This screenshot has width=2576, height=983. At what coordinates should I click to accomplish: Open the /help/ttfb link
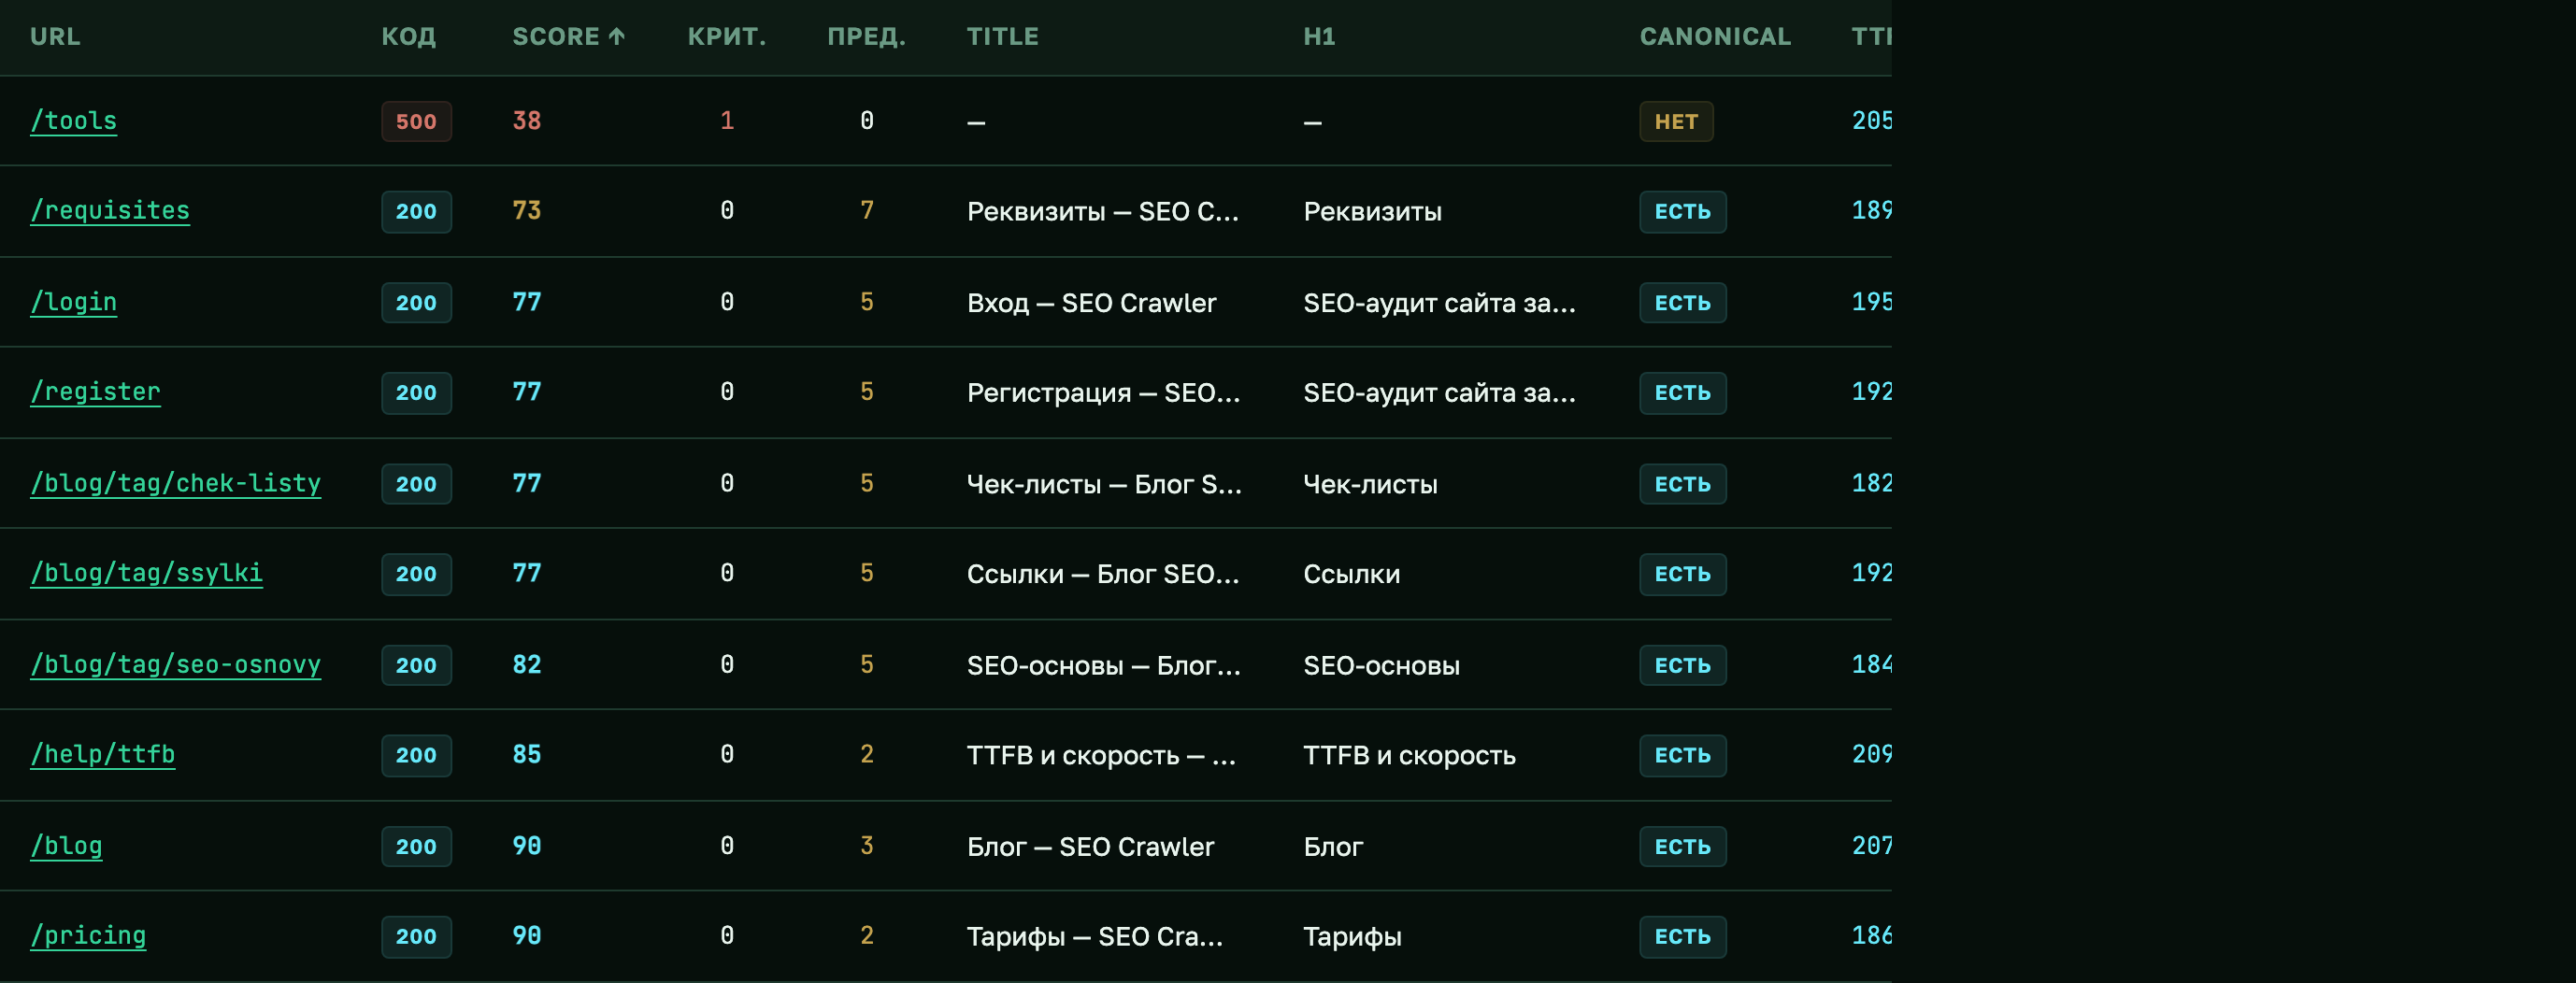[x=102, y=755]
